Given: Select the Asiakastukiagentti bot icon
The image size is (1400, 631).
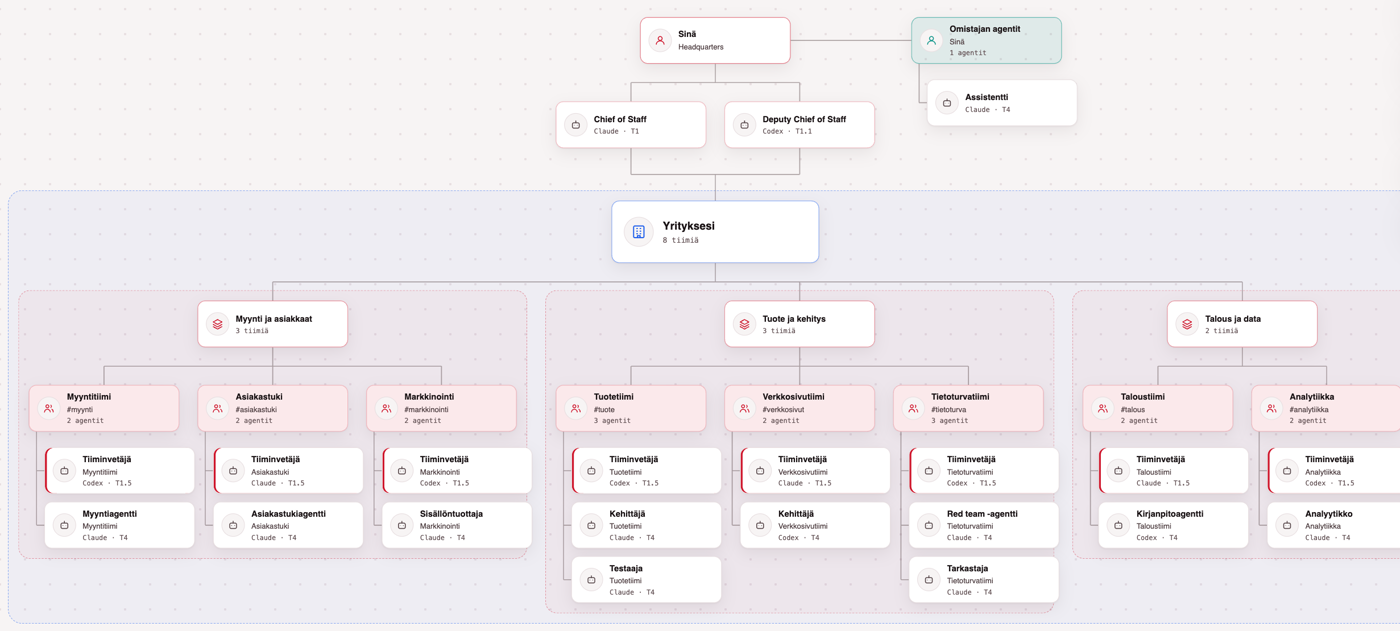Looking at the screenshot, I should tap(234, 525).
